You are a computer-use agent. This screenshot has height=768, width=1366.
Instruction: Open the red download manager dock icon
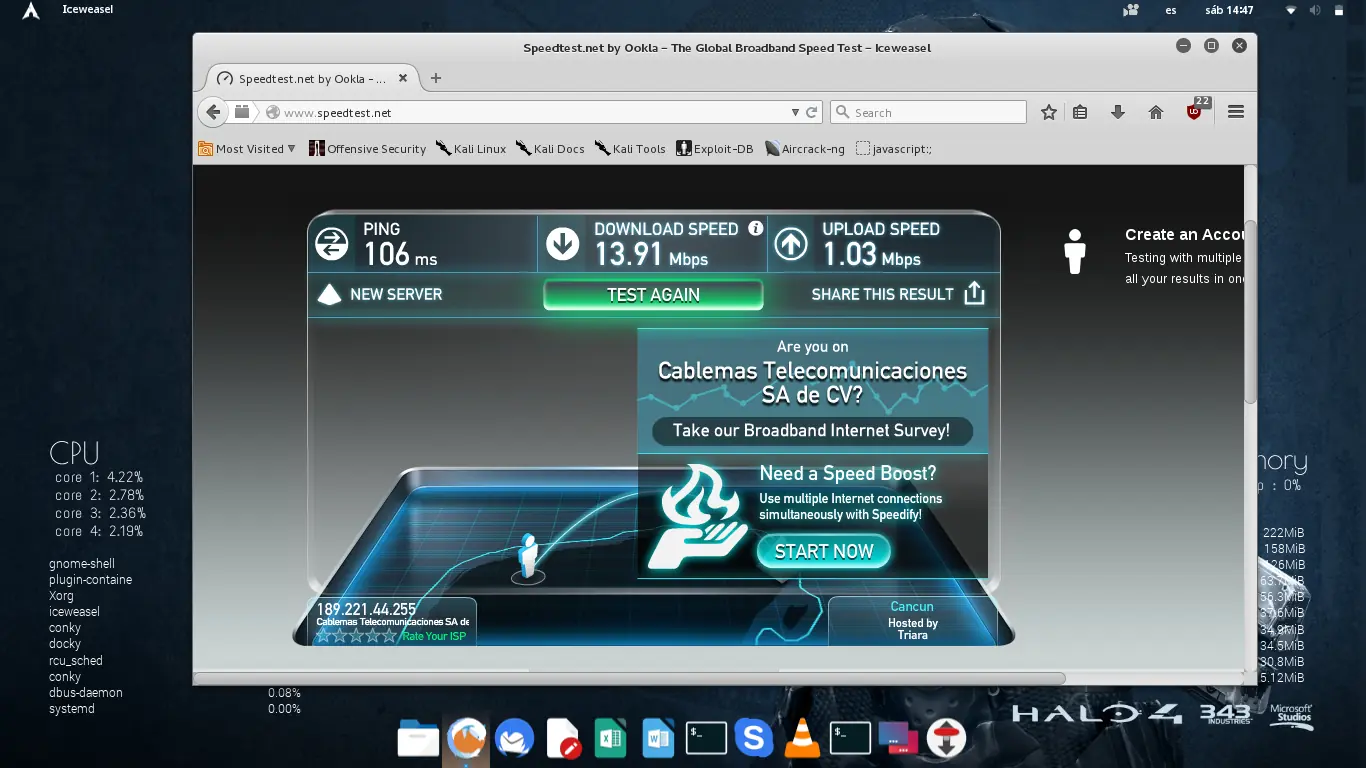pyautogui.click(x=946, y=739)
